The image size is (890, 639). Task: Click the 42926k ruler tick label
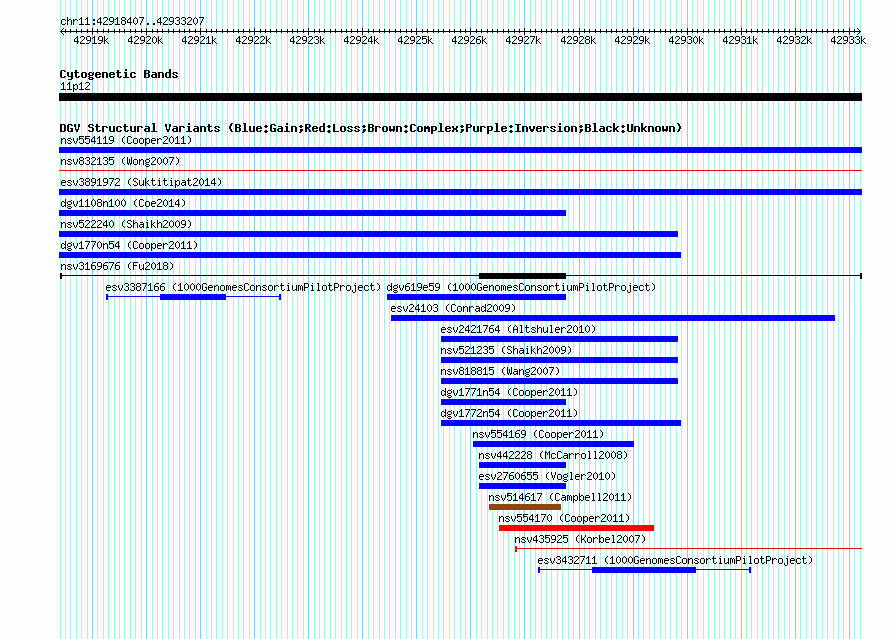coord(469,40)
